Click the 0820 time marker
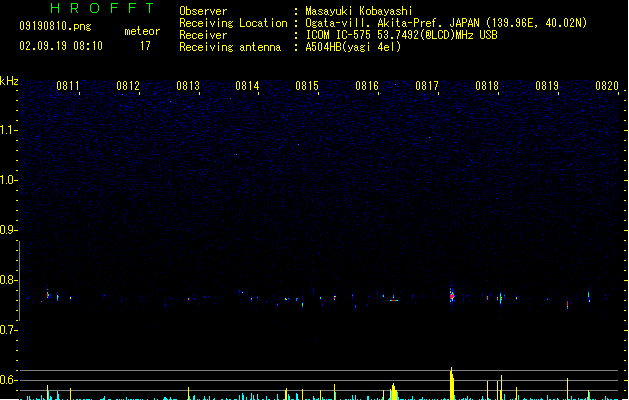This screenshot has width=629, height=400. coord(607,86)
